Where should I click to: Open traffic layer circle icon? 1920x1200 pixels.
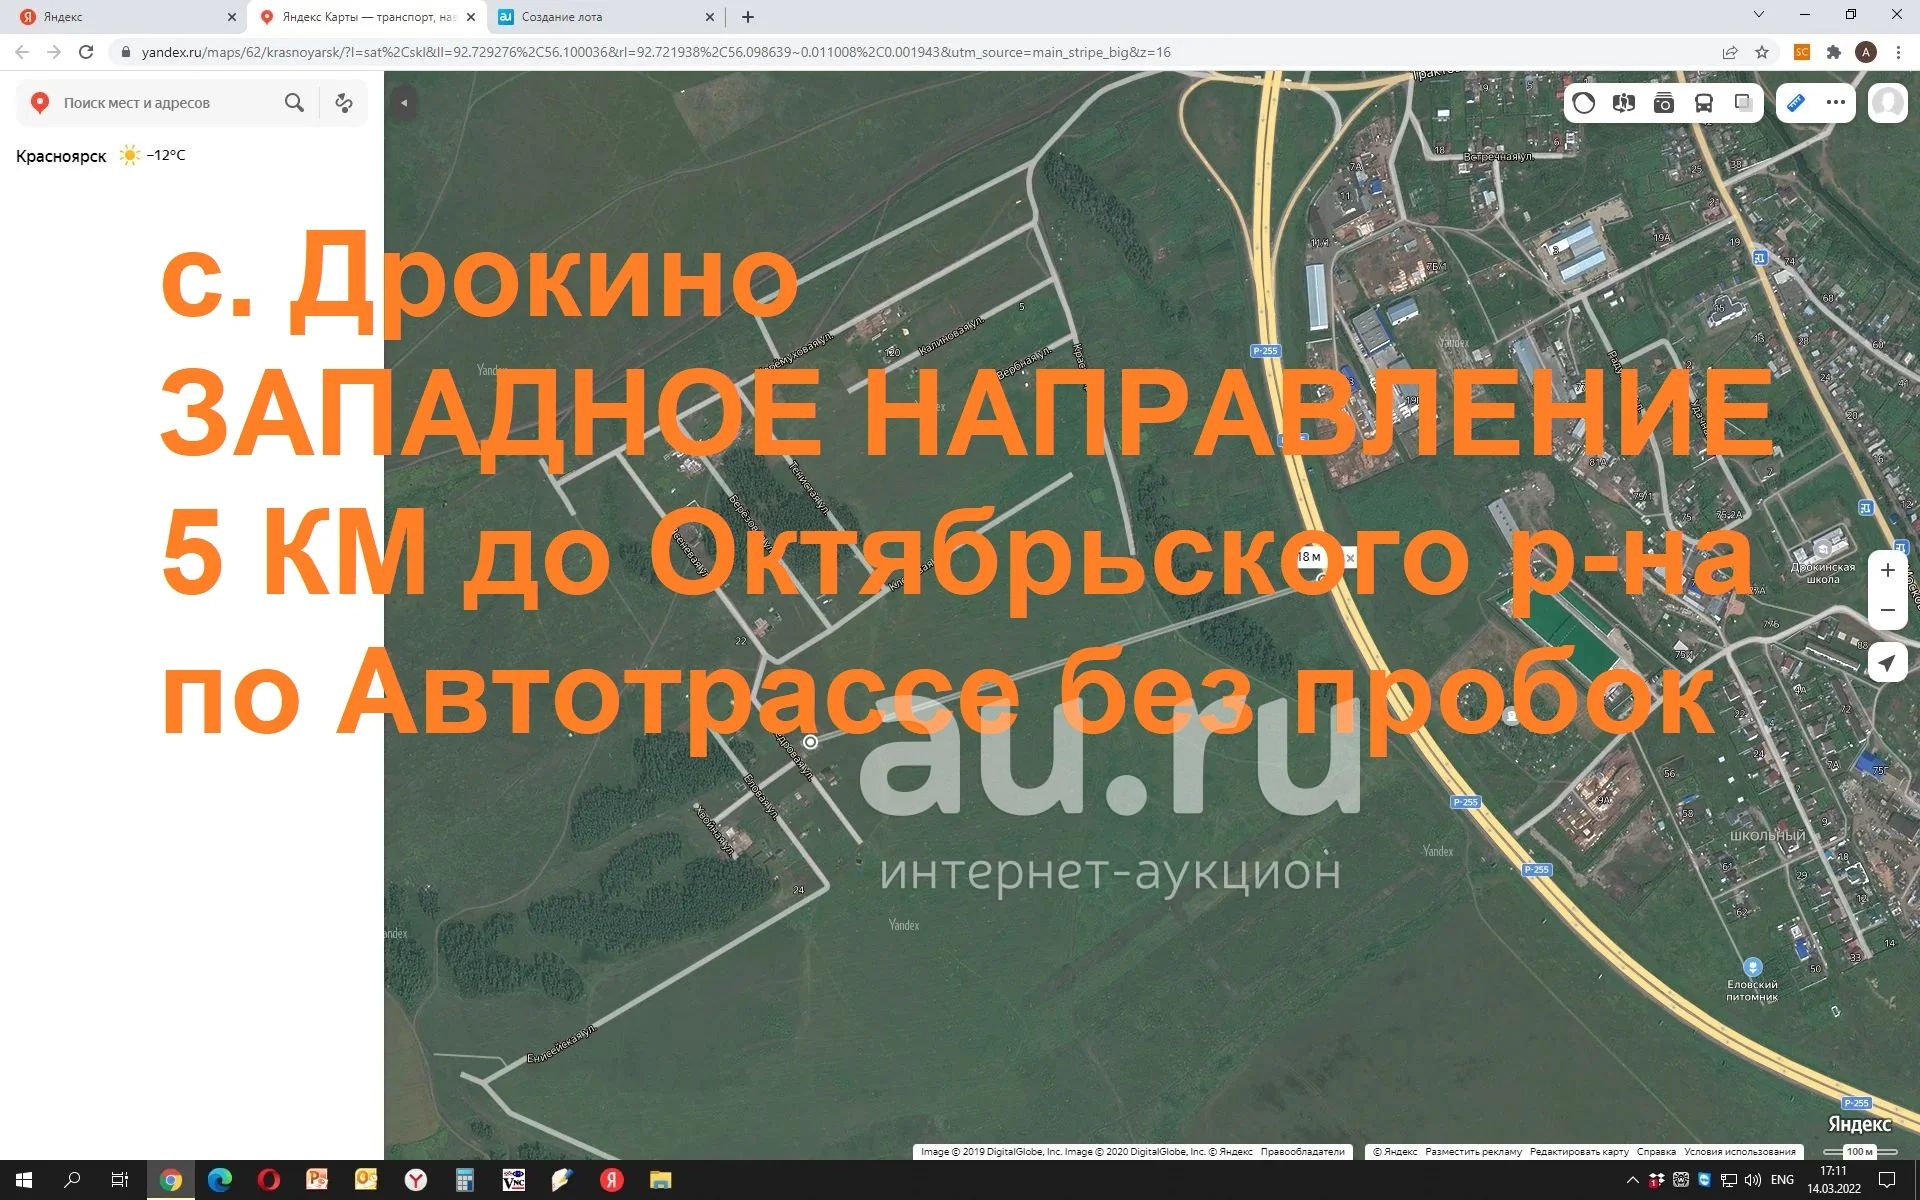click(x=1584, y=103)
